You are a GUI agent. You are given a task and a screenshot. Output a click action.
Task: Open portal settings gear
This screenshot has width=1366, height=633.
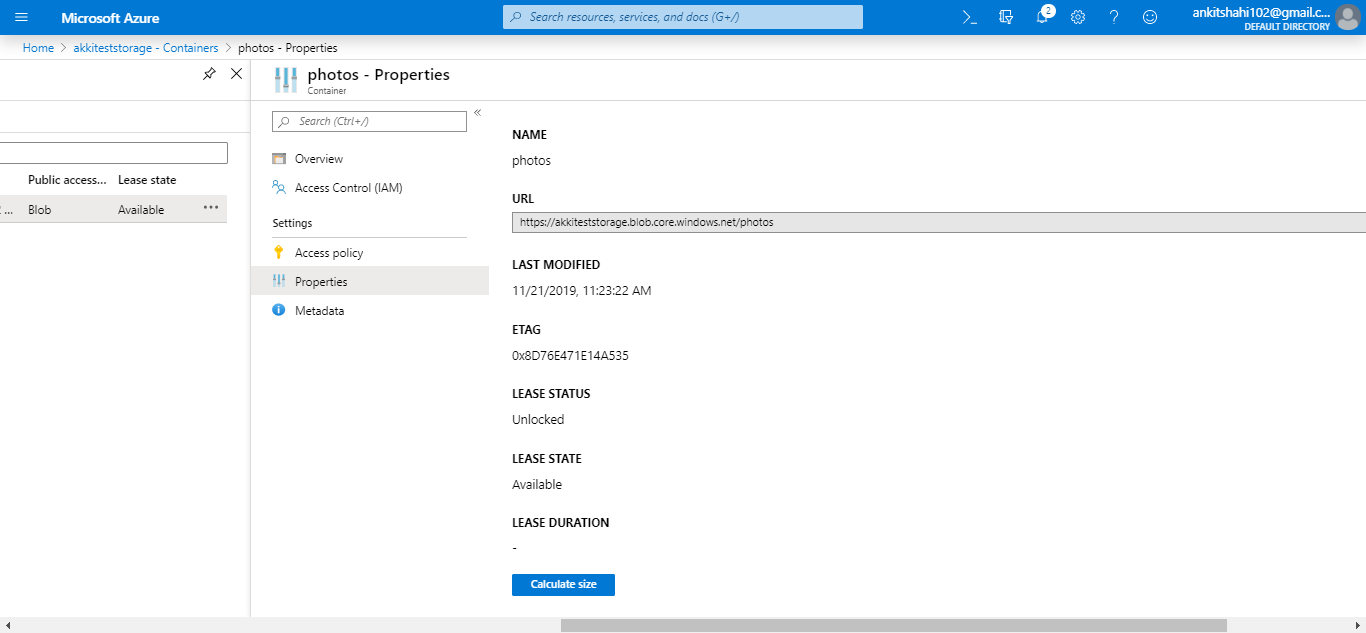pyautogui.click(x=1078, y=17)
